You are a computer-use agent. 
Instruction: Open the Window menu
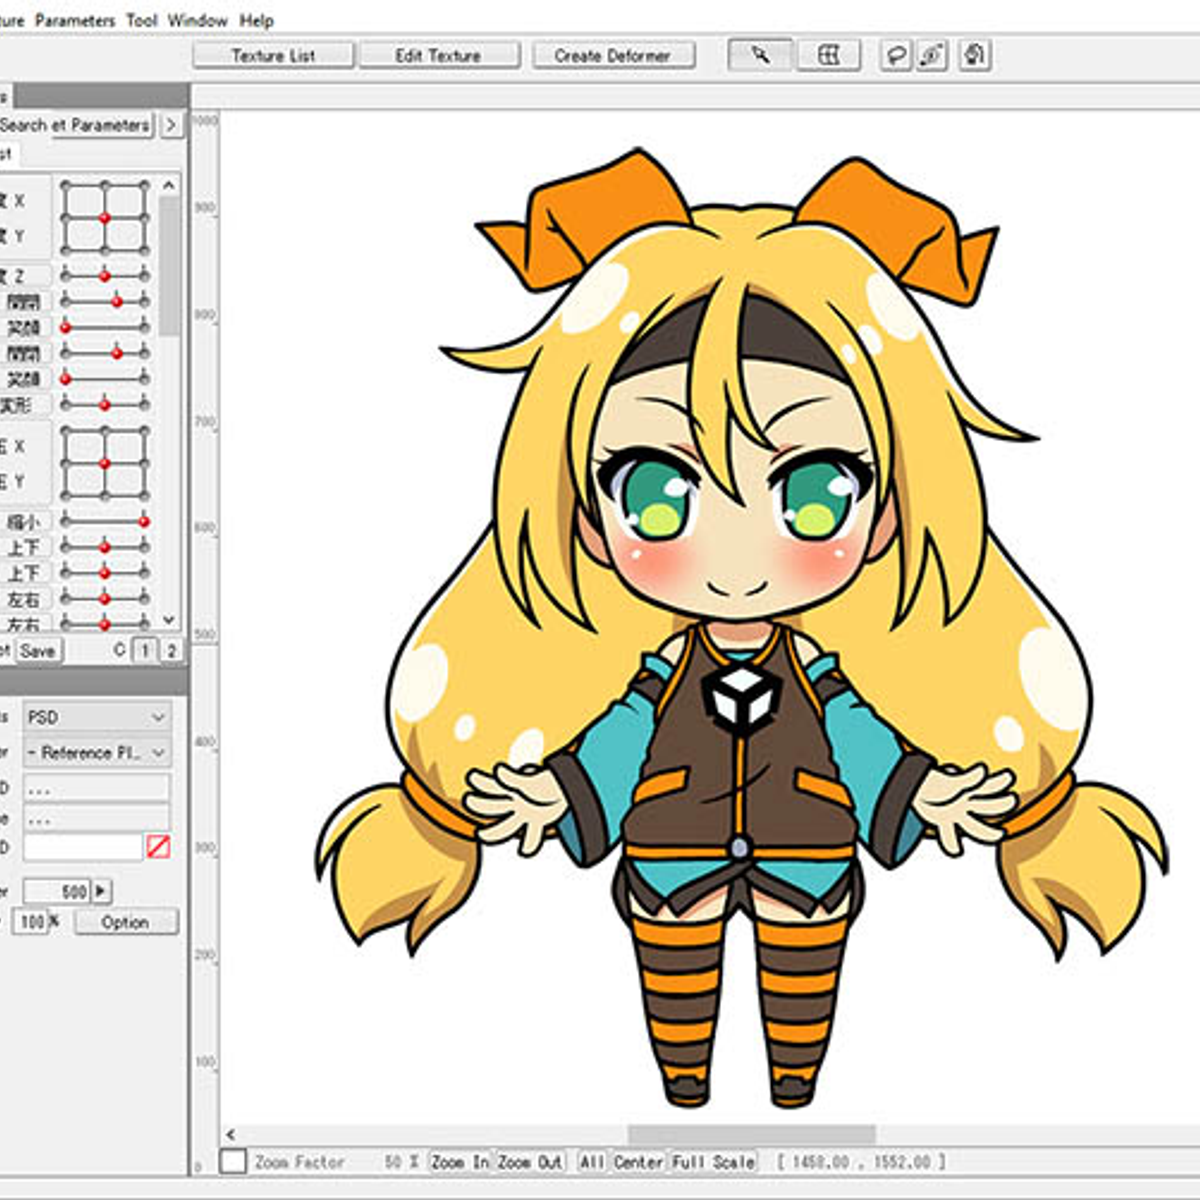[197, 20]
